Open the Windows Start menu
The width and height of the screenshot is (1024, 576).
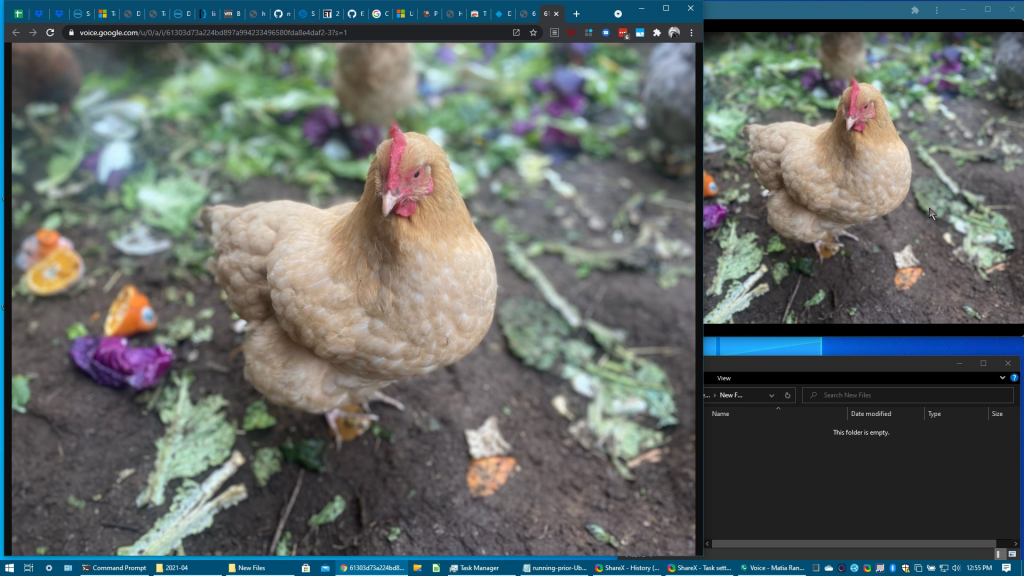point(9,568)
